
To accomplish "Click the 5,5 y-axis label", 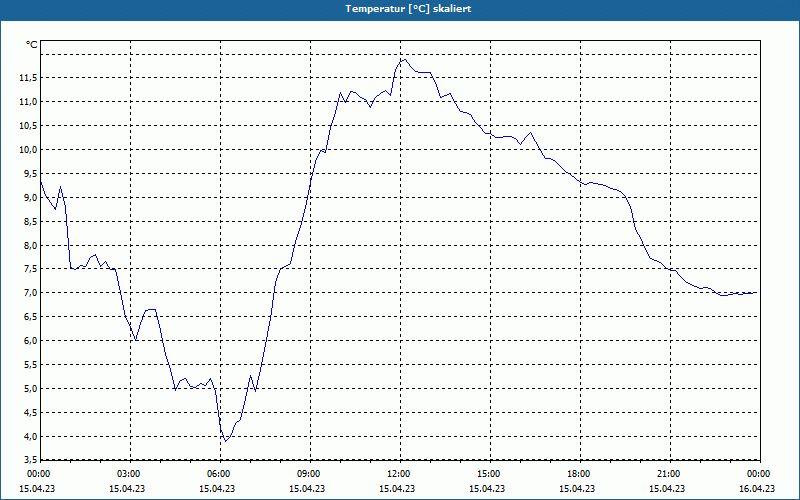I will click(31, 365).
